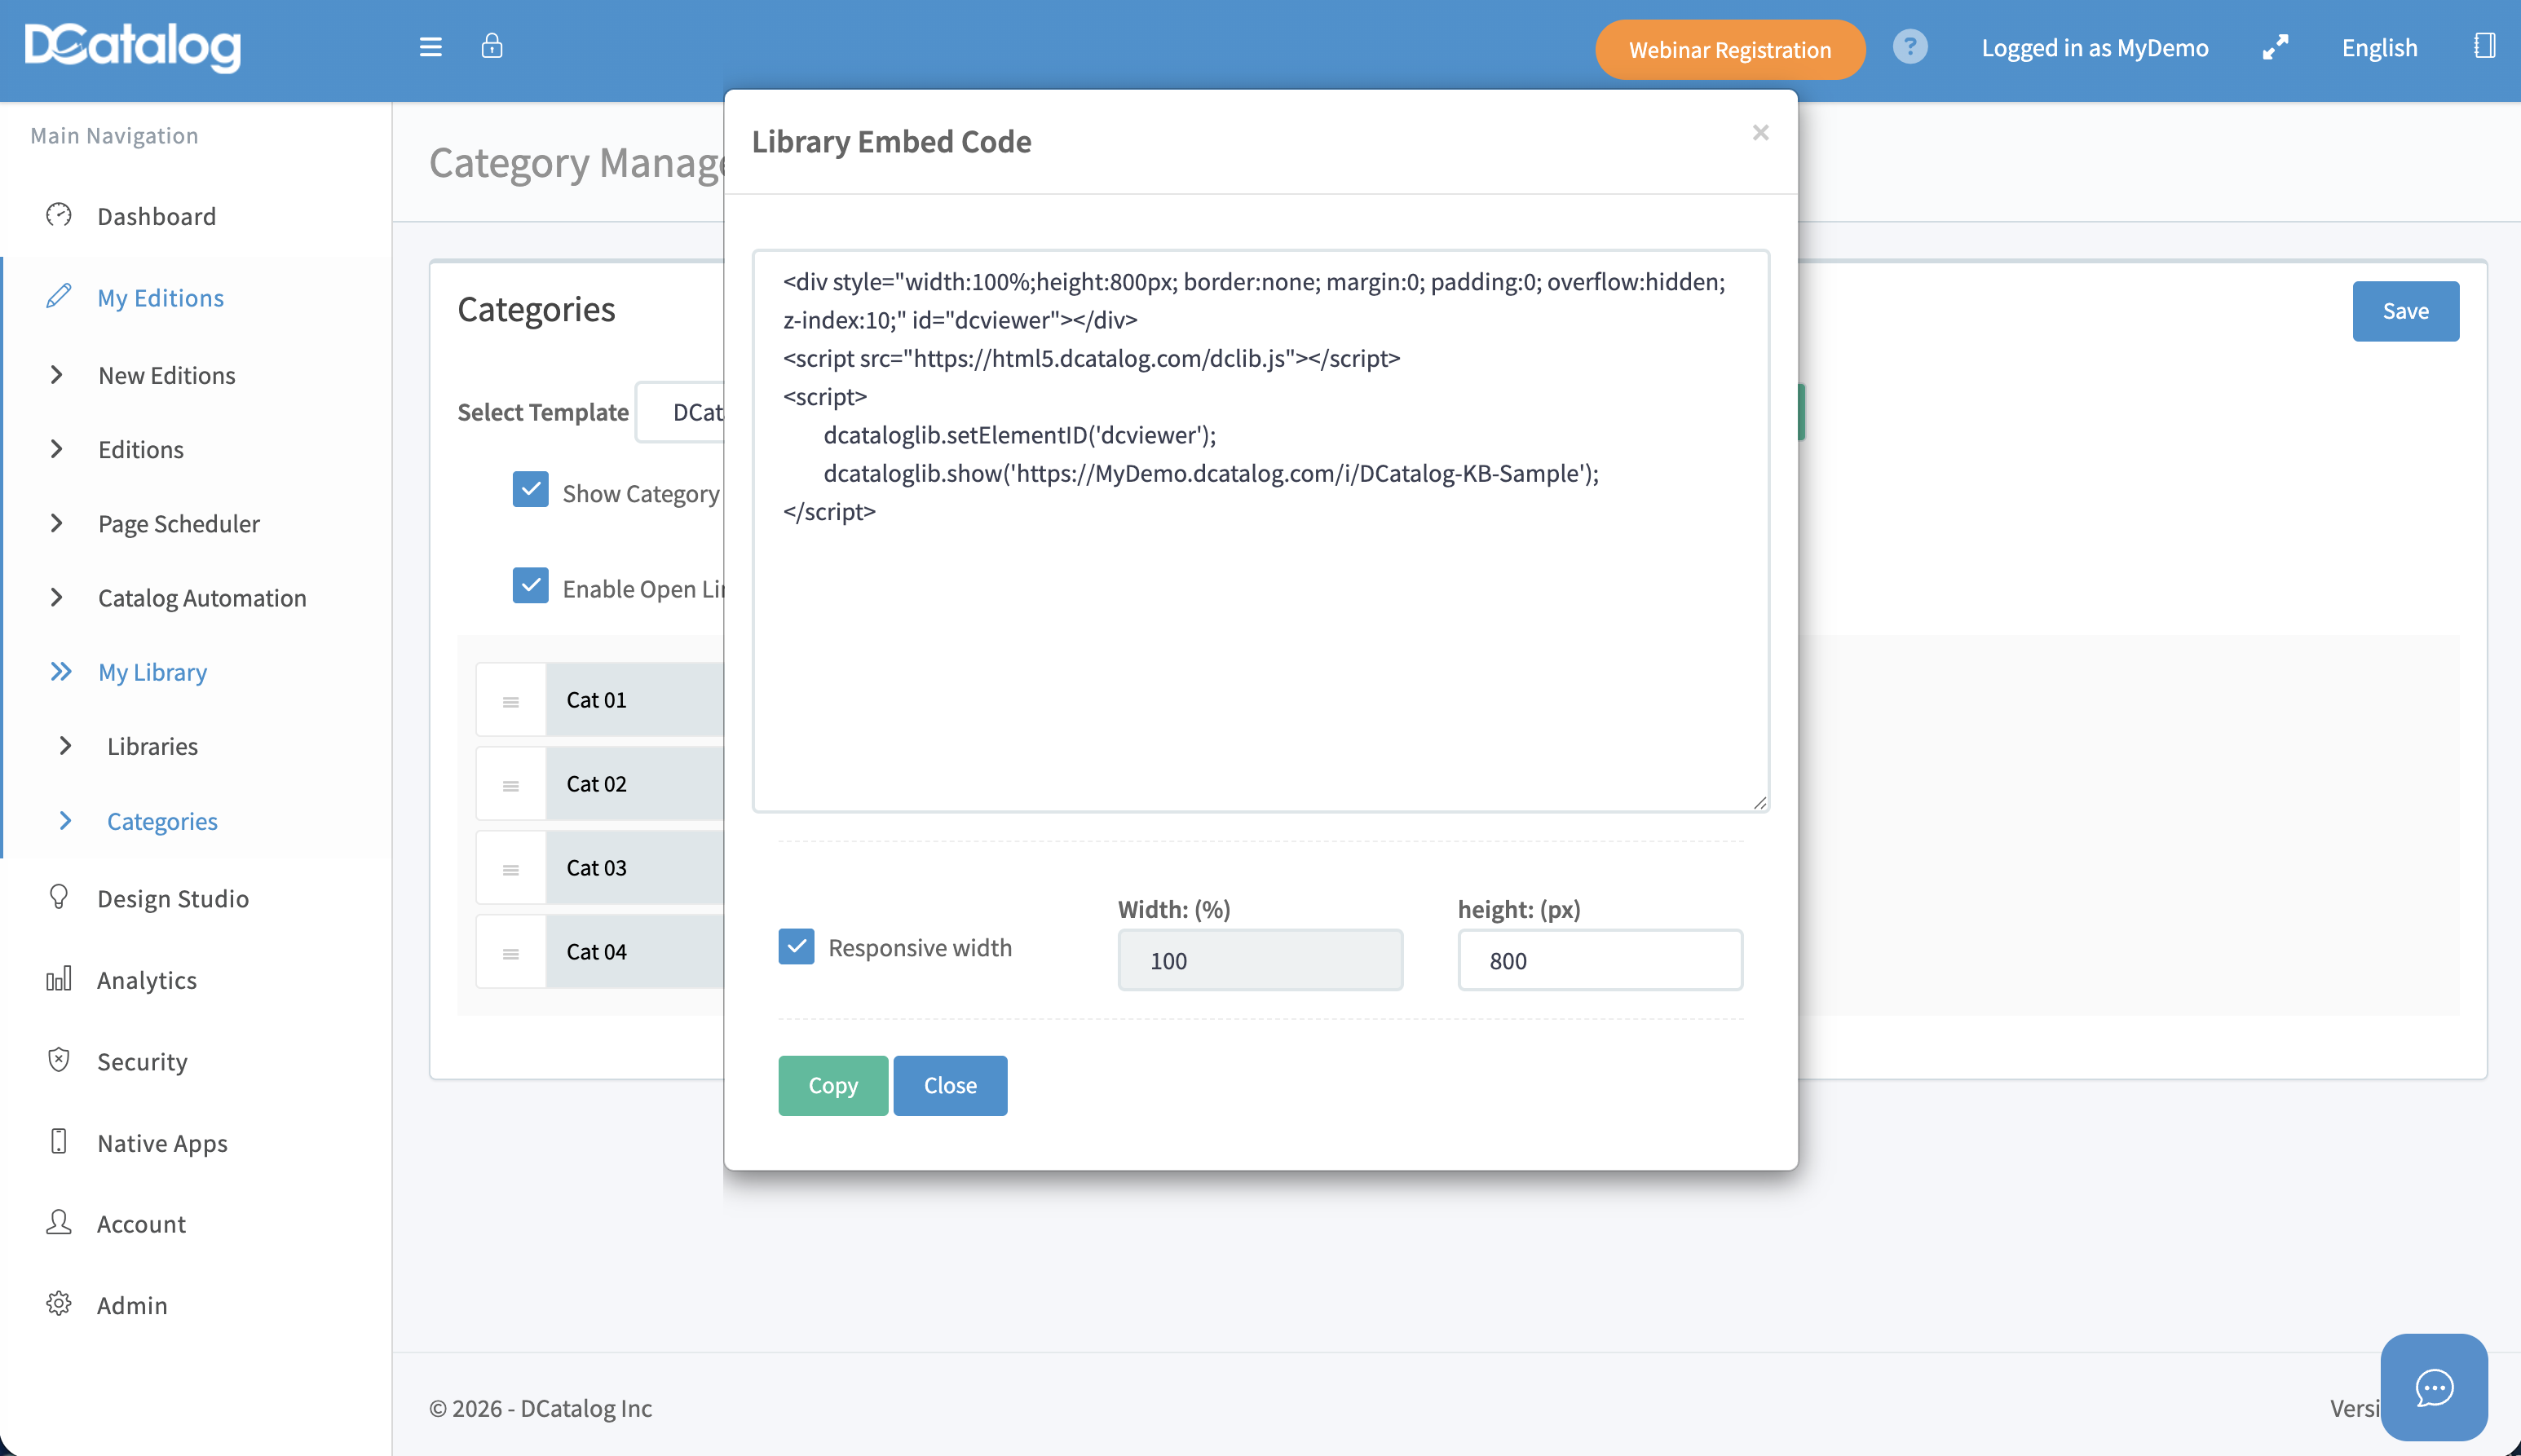2521x1456 pixels.
Task: Open Design Studio in main navigation
Action: (x=172, y=898)
